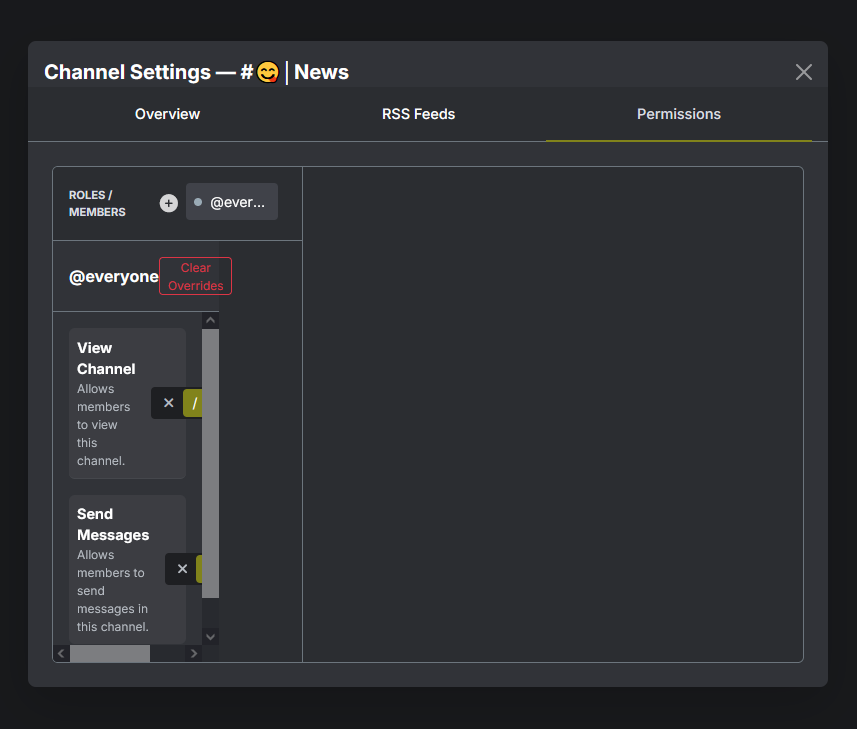The width and height of the screenshot is (857, 729).
Task: Click the emoji in channel title
Action: click(x=267, y=72)
